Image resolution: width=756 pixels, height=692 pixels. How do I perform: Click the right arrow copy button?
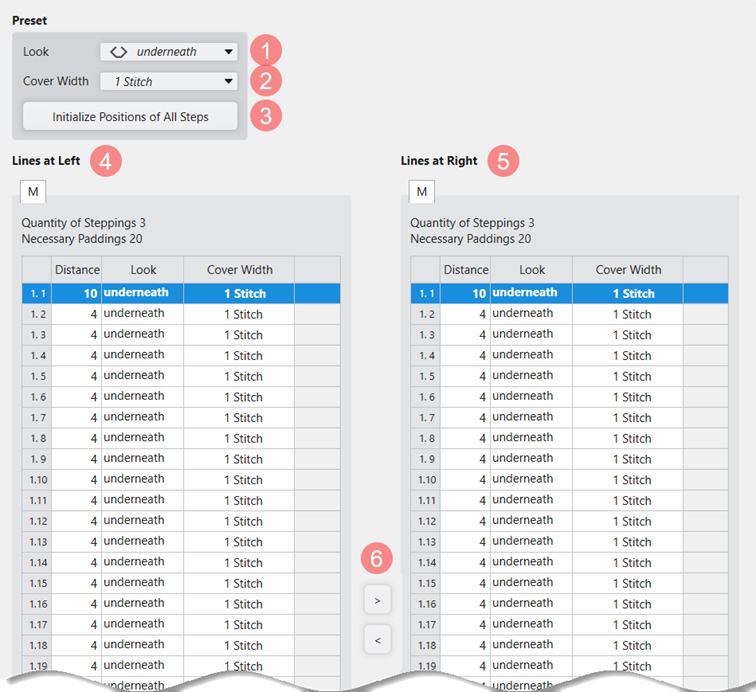(377, 601)
